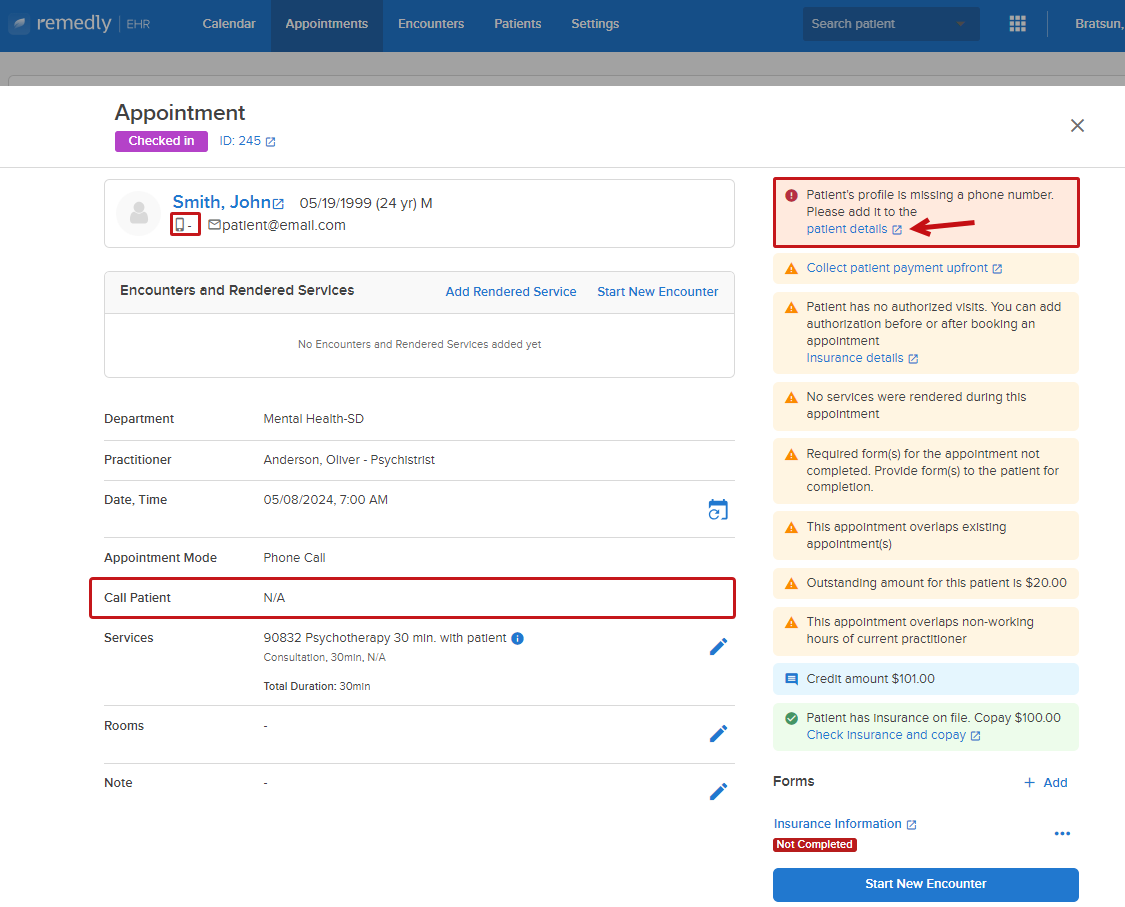Edit Rooms with the pencil icon
This screenshot has height=907, width=1125.
tap(718, 733)
